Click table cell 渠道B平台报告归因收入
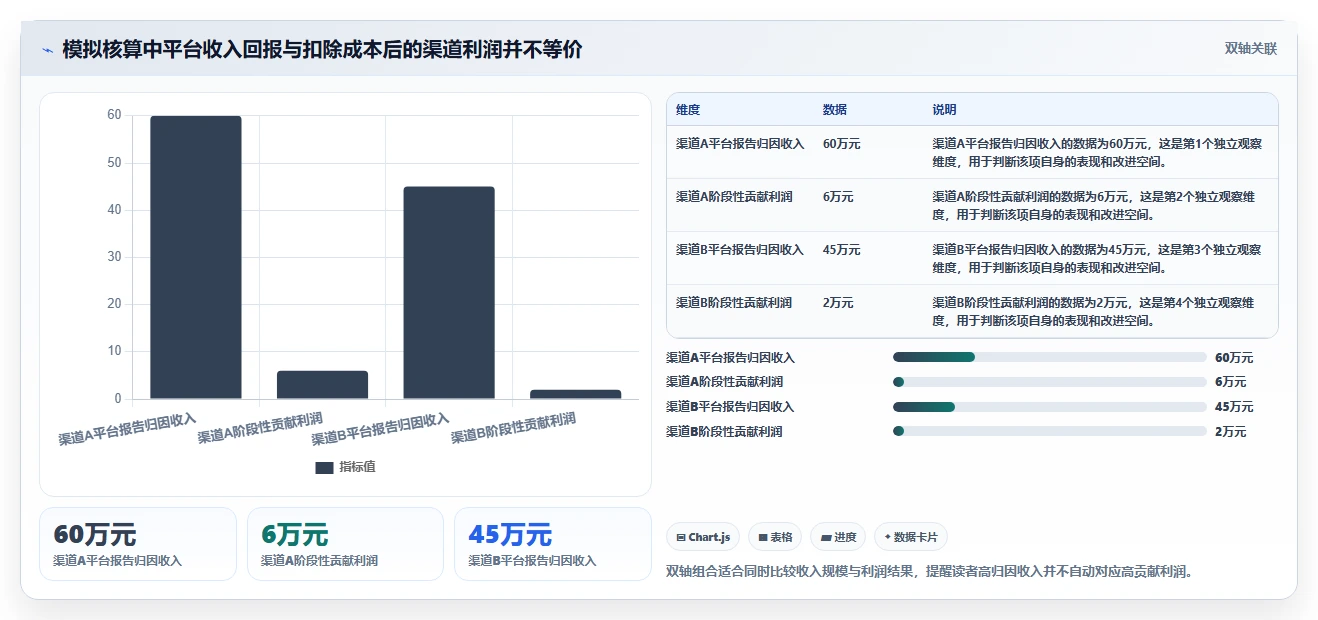This screenshot has width=1318, height=620. (x=740, y=250)
